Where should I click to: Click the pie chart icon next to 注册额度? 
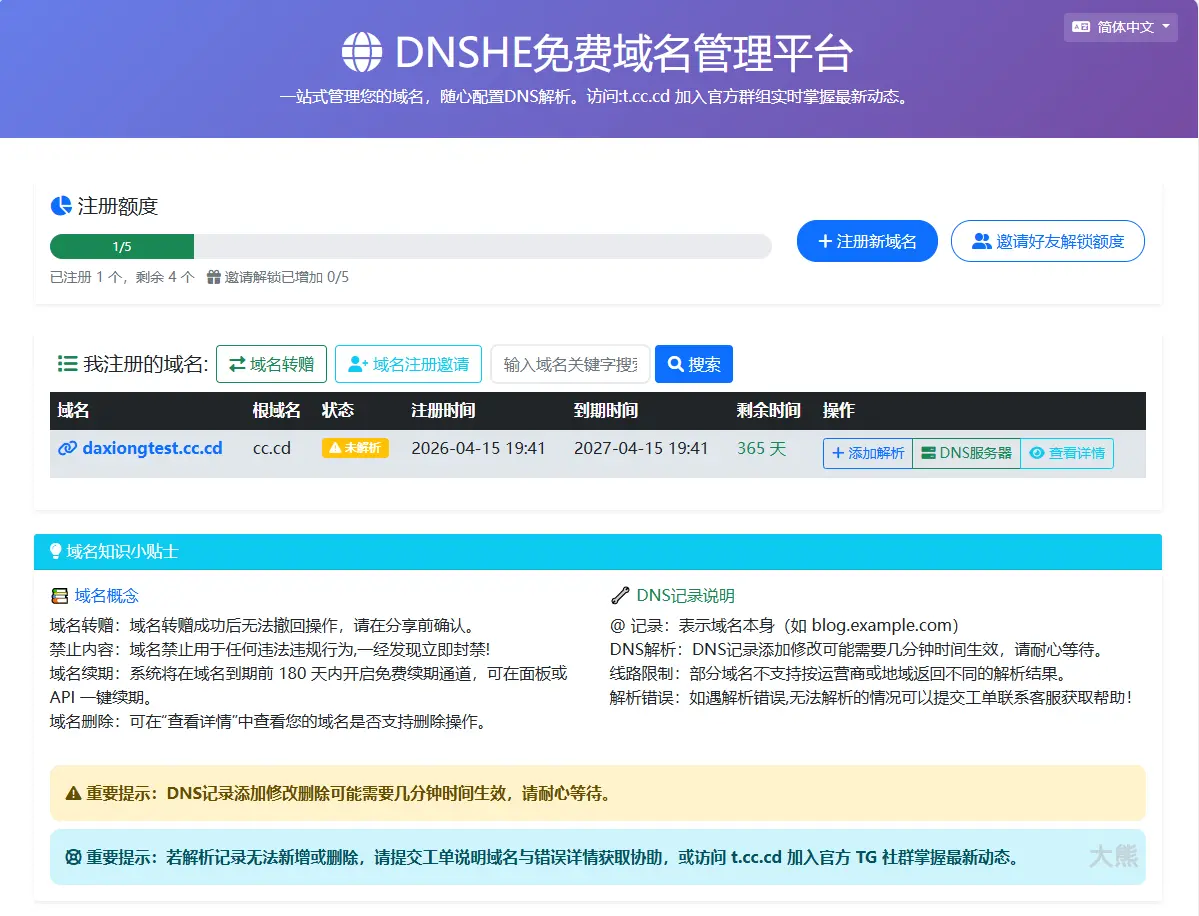pos(61,206)
